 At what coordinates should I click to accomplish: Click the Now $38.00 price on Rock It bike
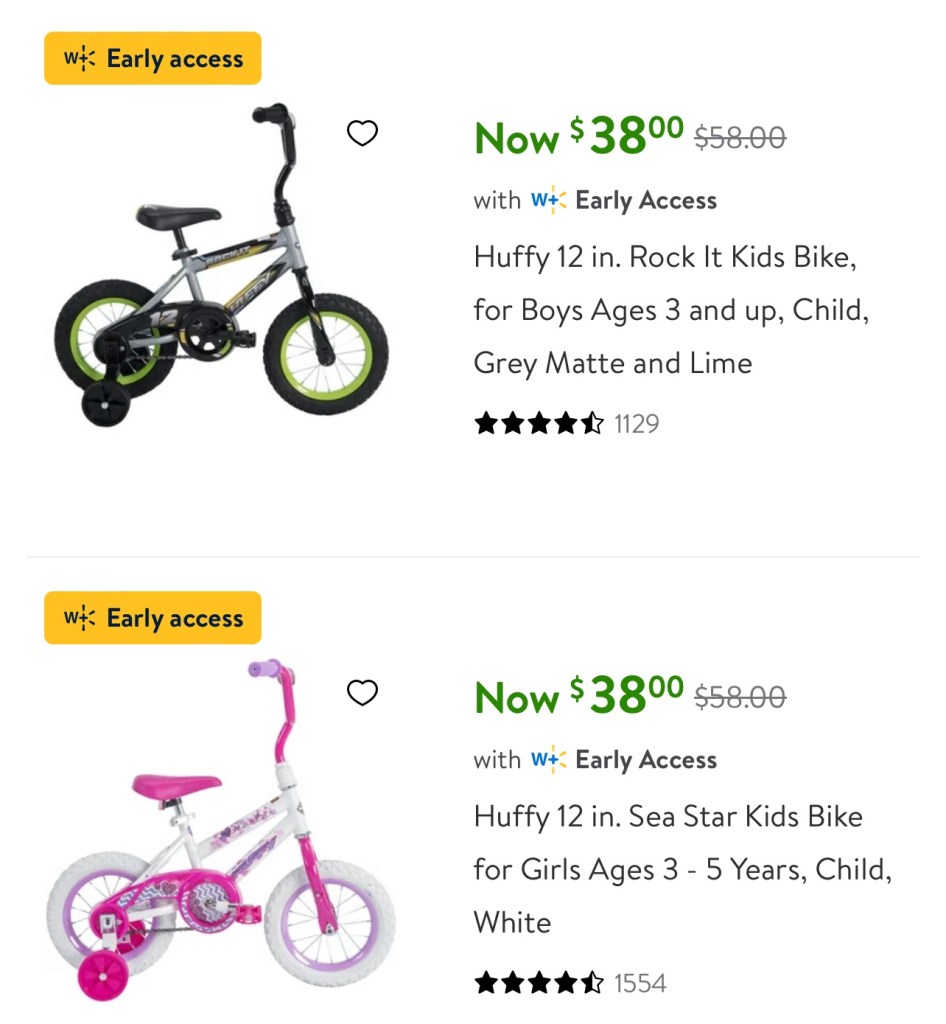click(579, 137)
